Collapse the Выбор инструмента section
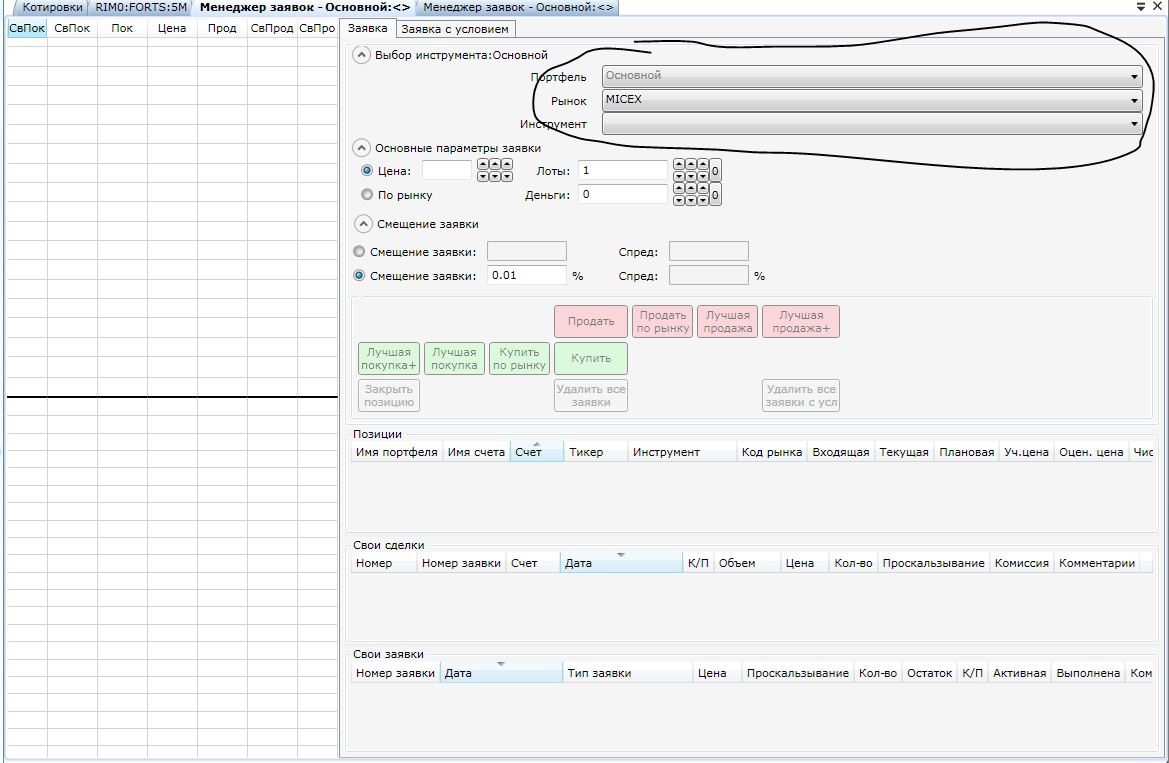1169x763 pixels. [362, 56]
